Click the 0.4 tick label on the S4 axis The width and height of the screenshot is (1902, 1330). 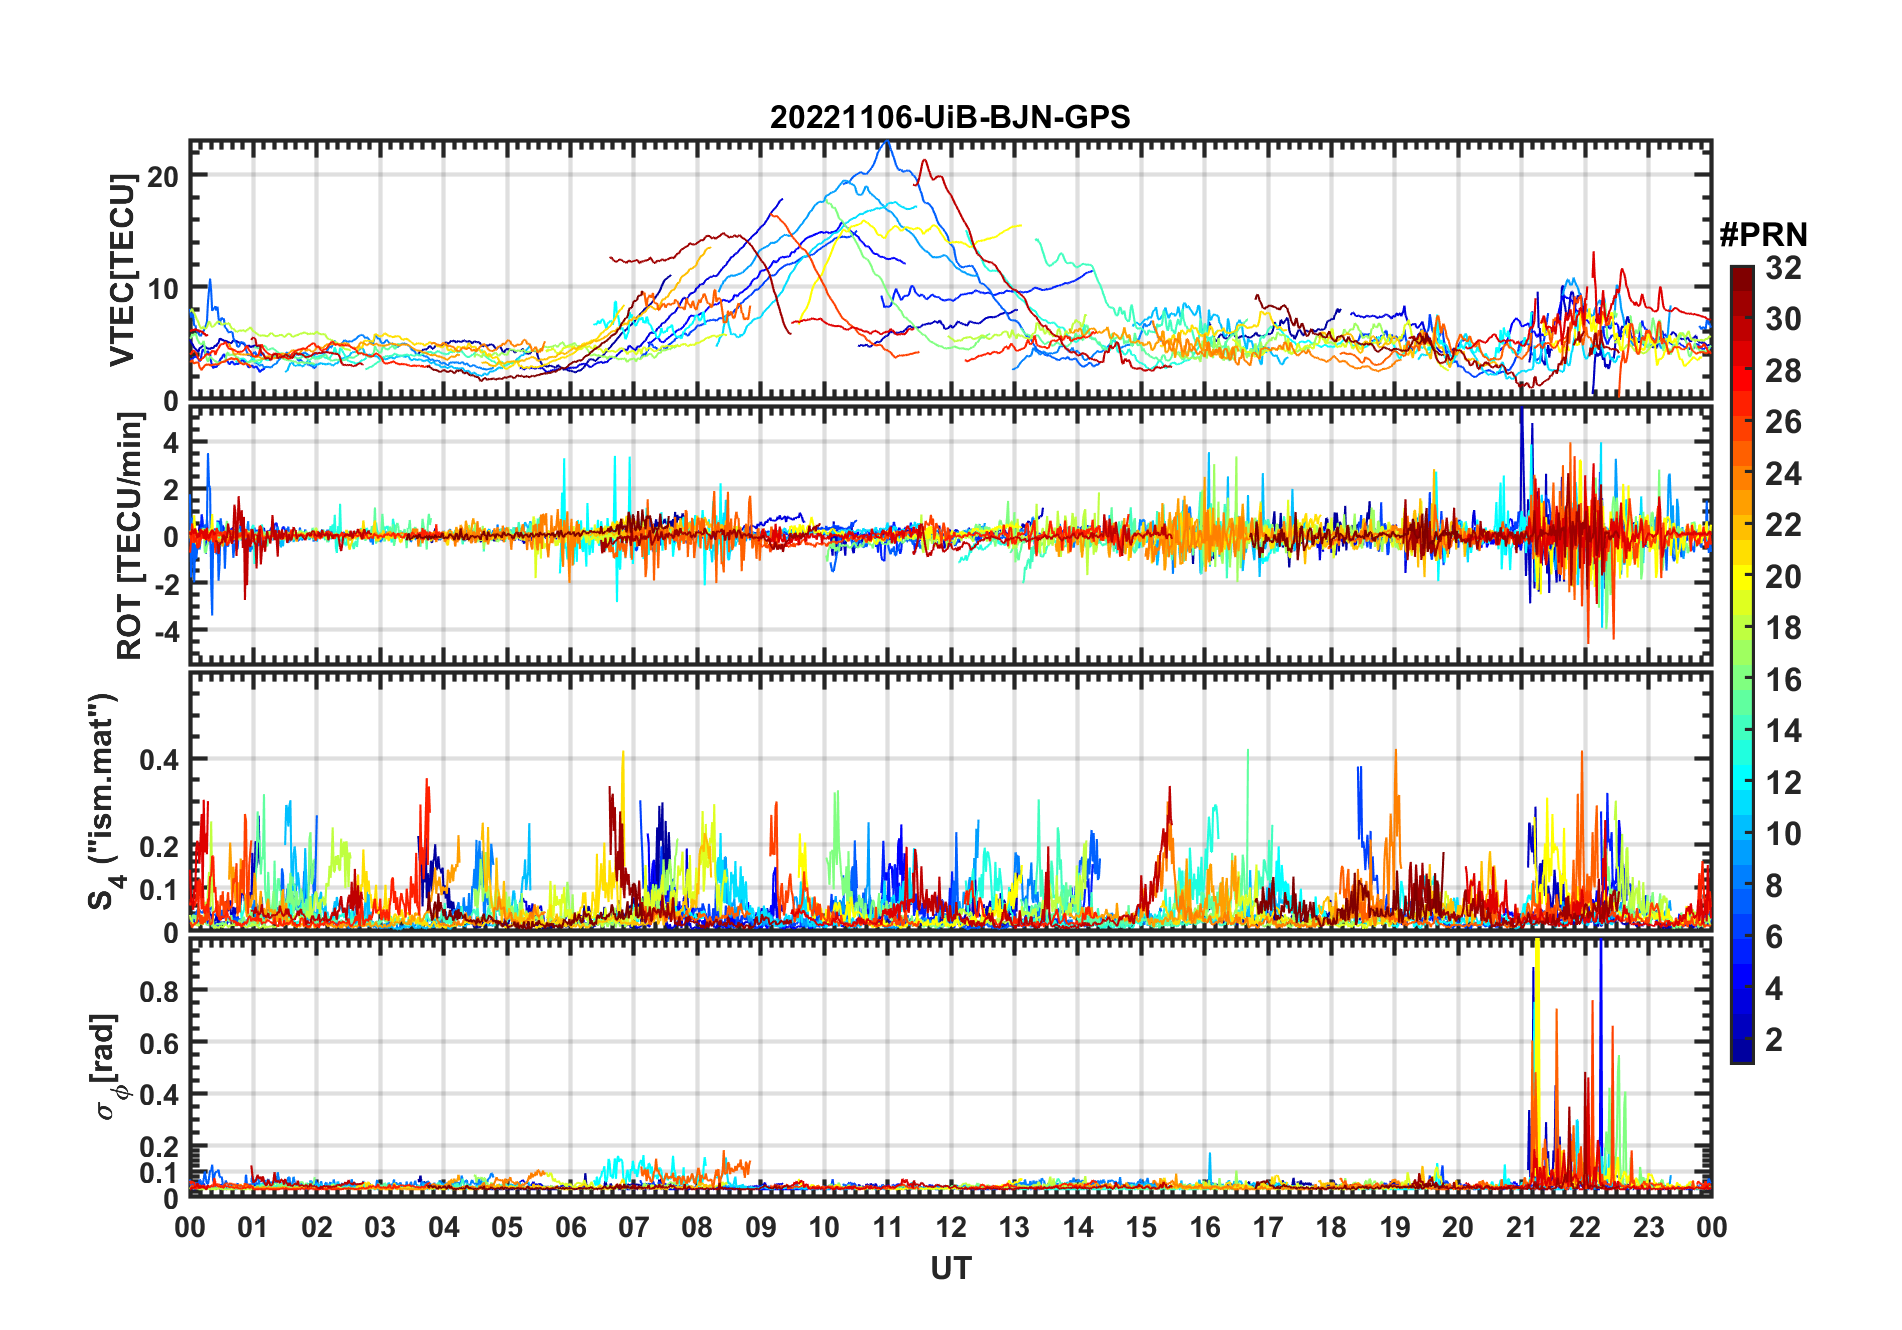[158, 760]
